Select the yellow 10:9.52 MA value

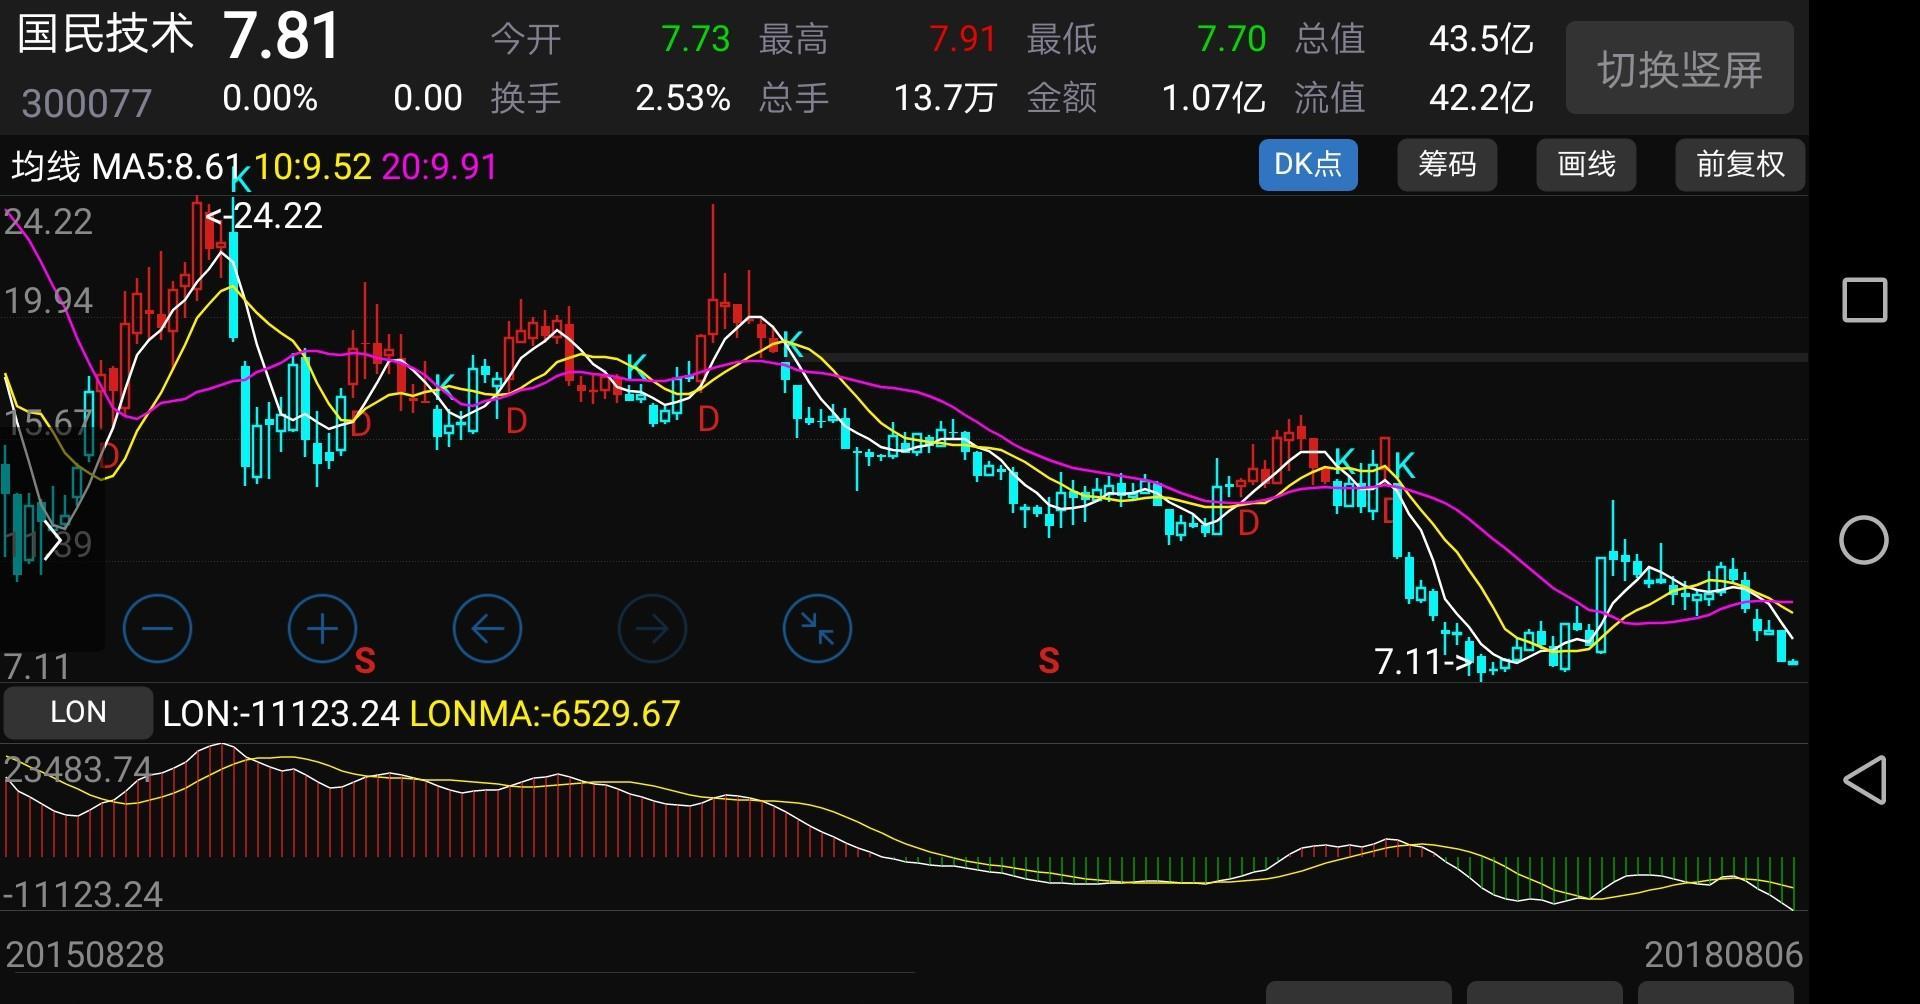point(312,166)
